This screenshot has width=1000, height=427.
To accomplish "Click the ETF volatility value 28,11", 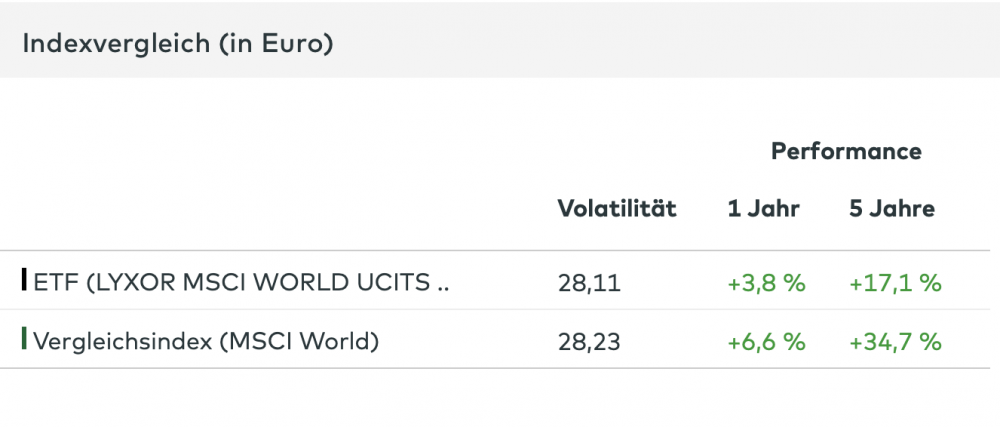I will tap(589, 283).
